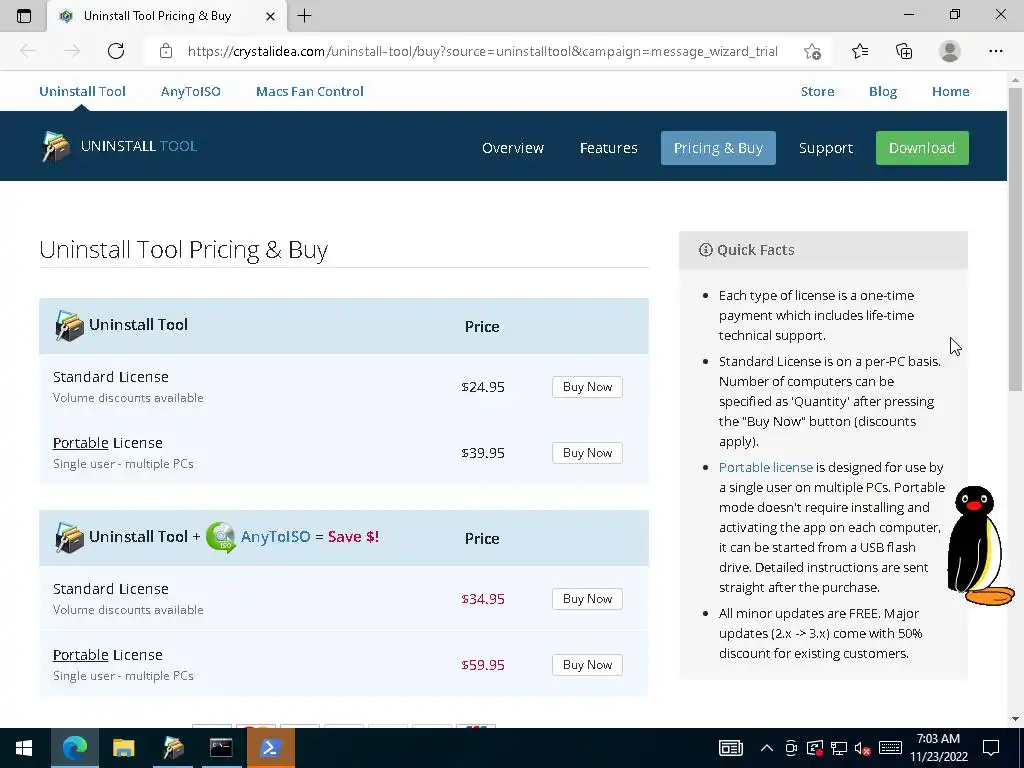Open the browser profile avatar
Screen dimensions: 1024x768
[950, 51]
